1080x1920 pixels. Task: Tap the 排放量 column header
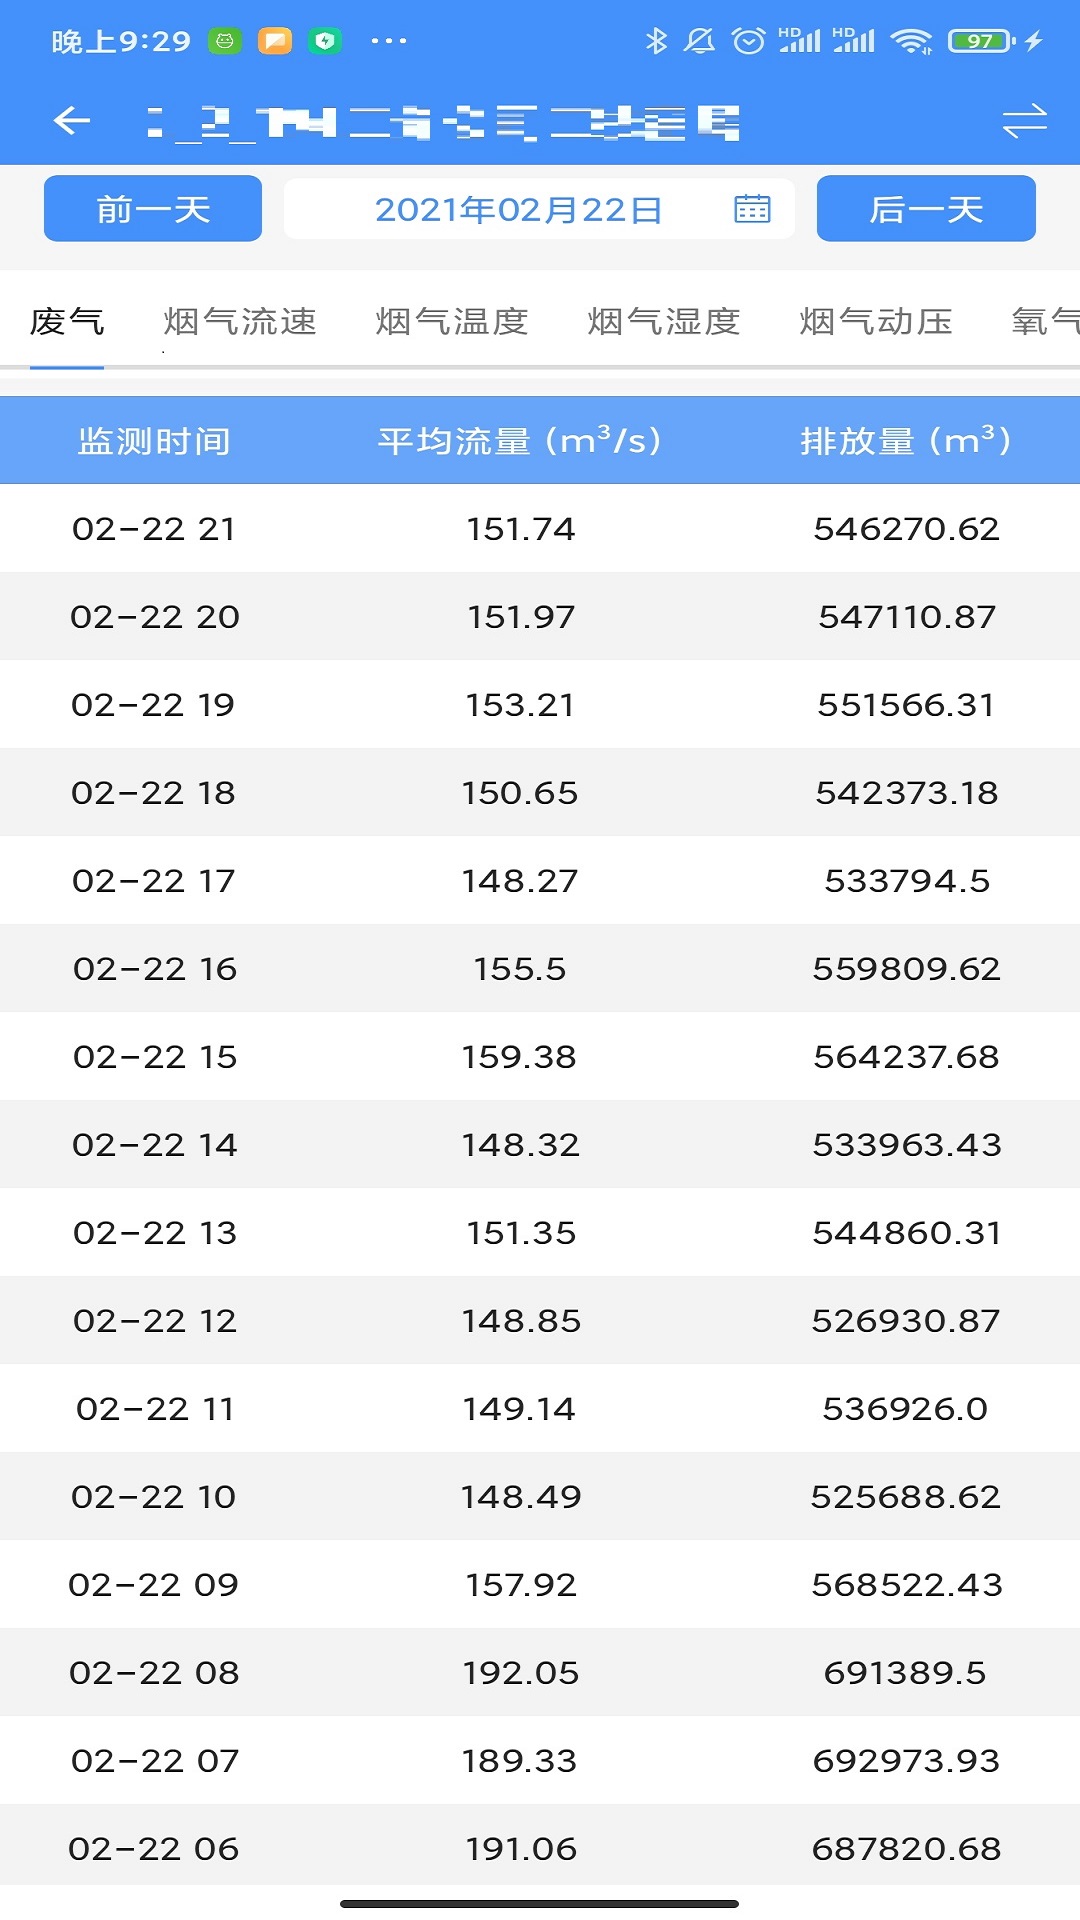tap(906, 441)
